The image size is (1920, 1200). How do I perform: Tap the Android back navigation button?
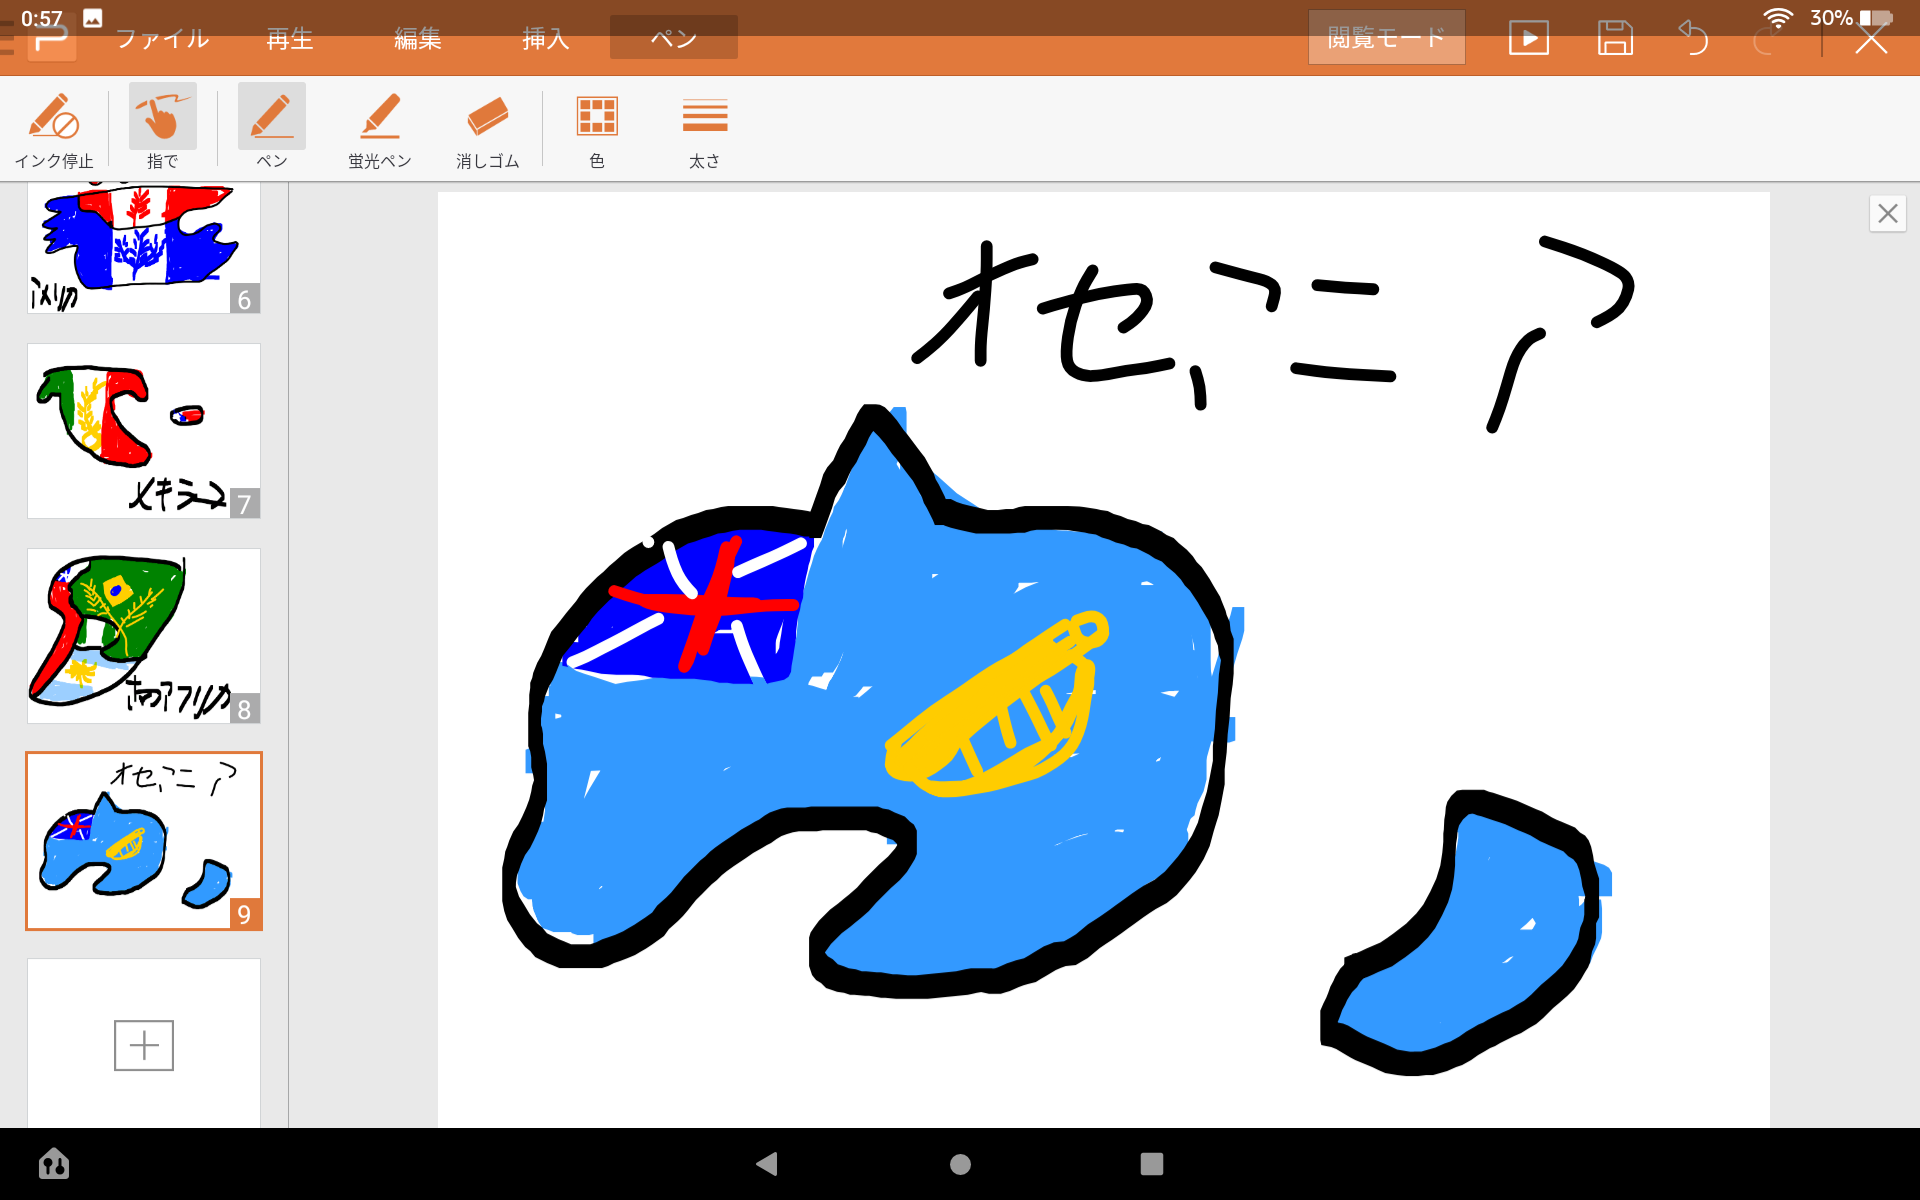point(766,1163)
